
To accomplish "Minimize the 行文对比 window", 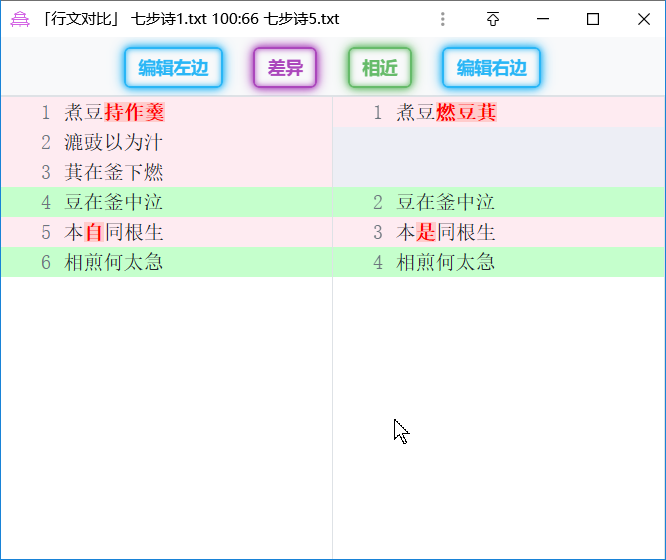I will (543, 19).
